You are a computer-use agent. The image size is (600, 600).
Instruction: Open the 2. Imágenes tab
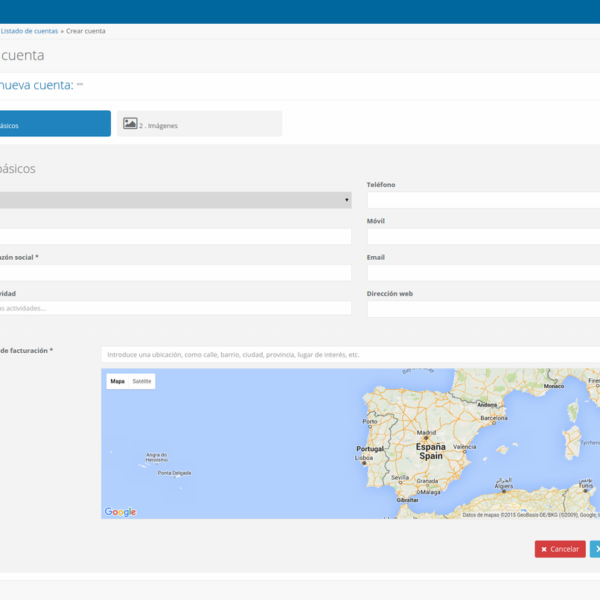coord(199,124)
